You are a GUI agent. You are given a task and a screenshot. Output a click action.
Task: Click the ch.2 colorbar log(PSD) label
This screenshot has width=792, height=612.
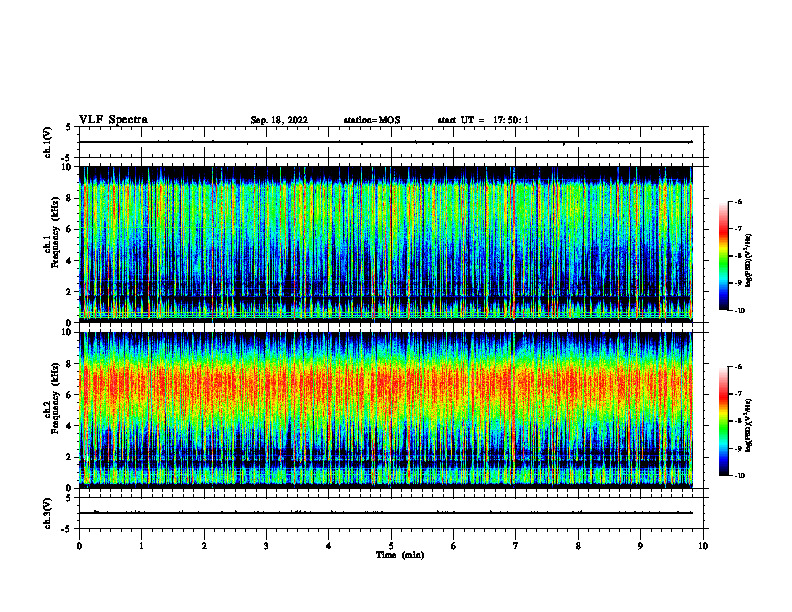tap(749, 425)
